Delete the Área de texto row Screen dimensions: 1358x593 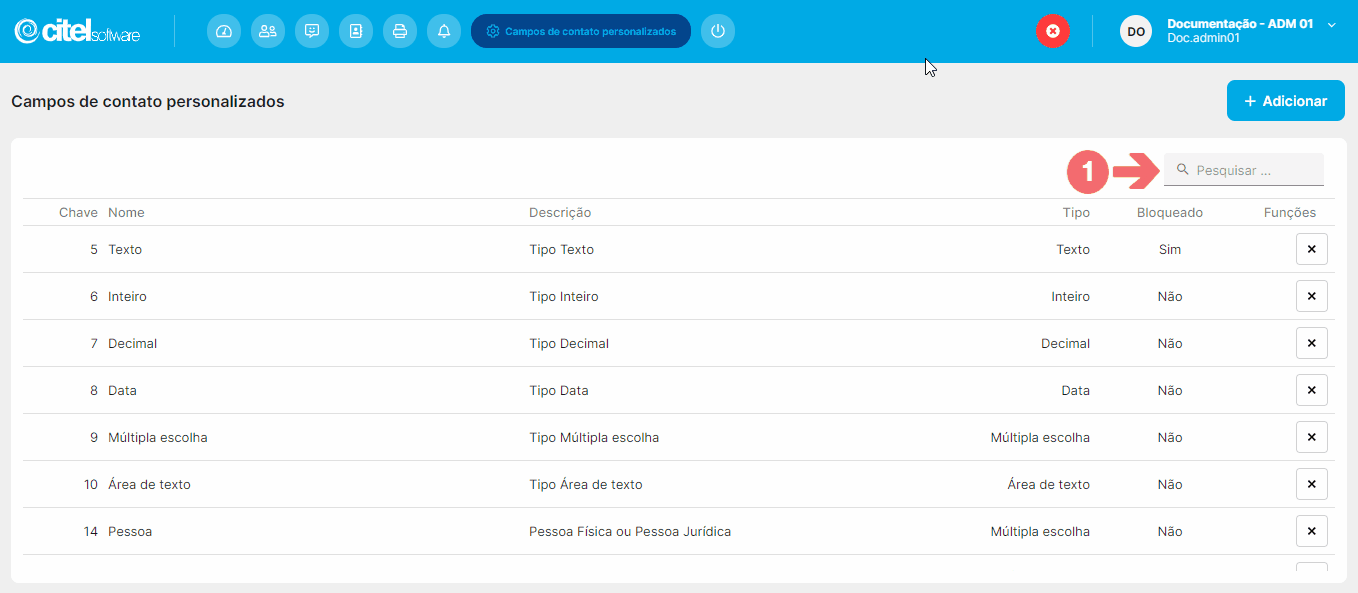[1312, 484]
